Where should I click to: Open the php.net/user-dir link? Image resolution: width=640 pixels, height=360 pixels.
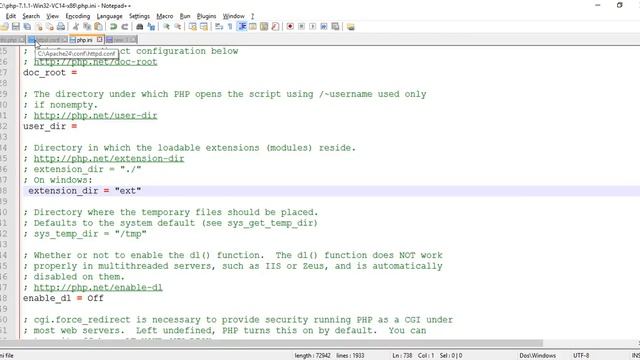pyautogui.click(x=95, y=116)
